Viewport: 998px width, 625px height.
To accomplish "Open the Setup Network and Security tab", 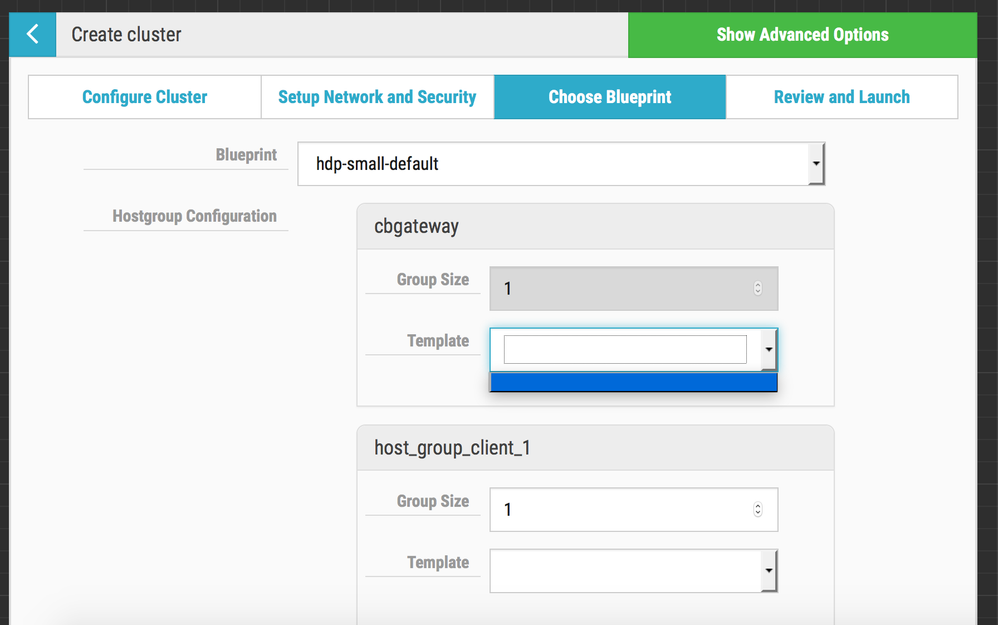I will click(x=377, y=97).
